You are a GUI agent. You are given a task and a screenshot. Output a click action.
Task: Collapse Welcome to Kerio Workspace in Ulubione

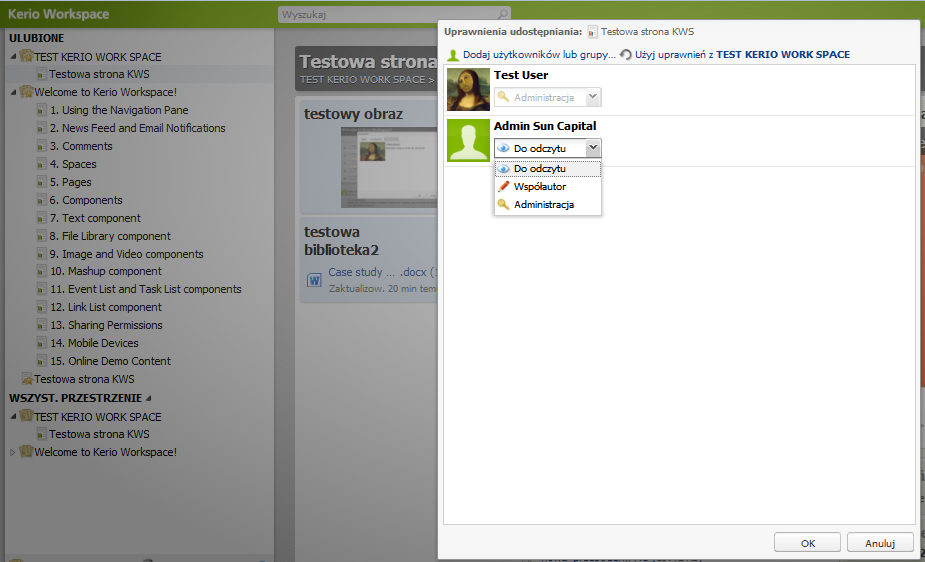click(x=13, y=92)
